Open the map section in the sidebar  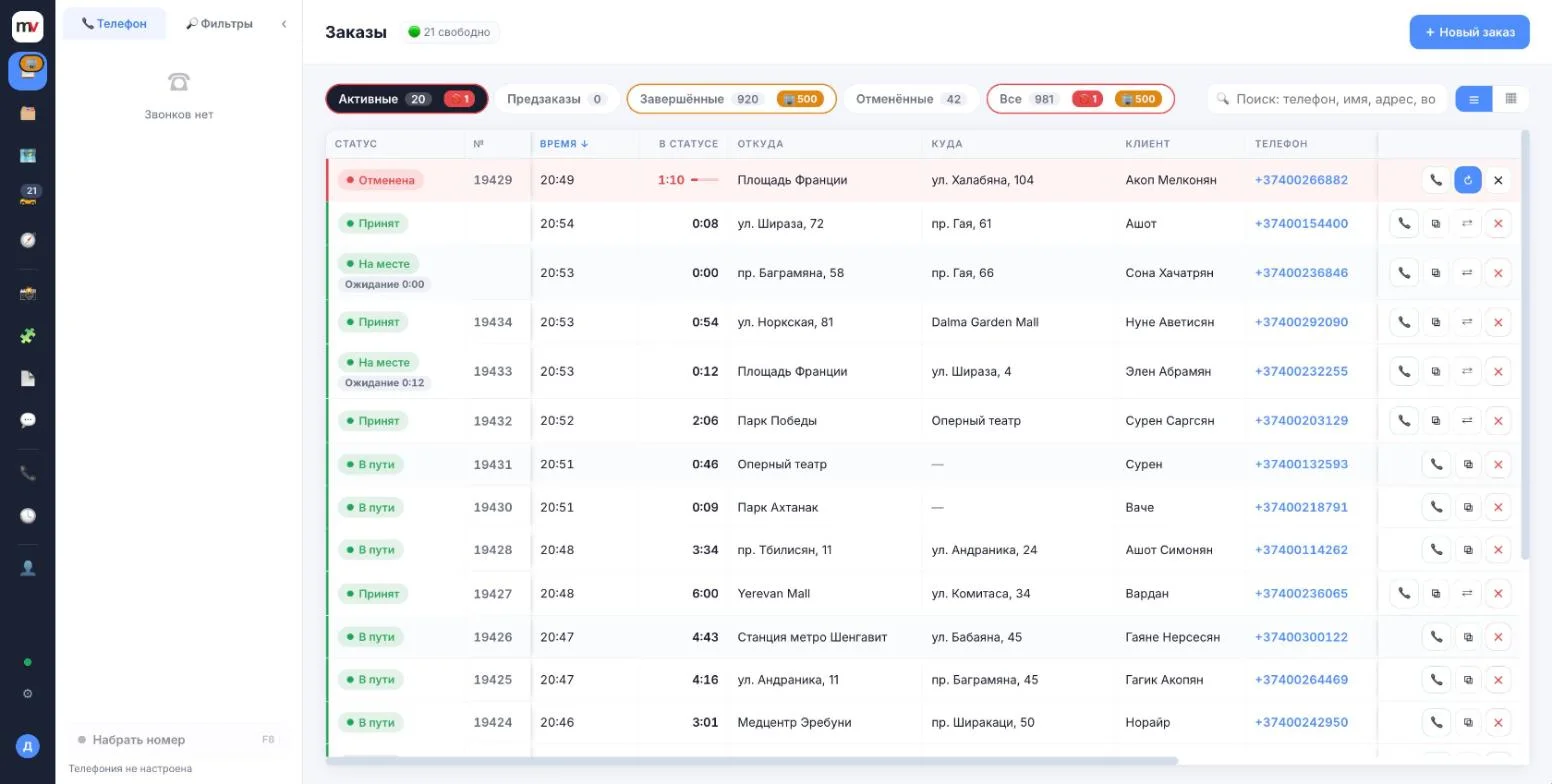tap(28, 155)
